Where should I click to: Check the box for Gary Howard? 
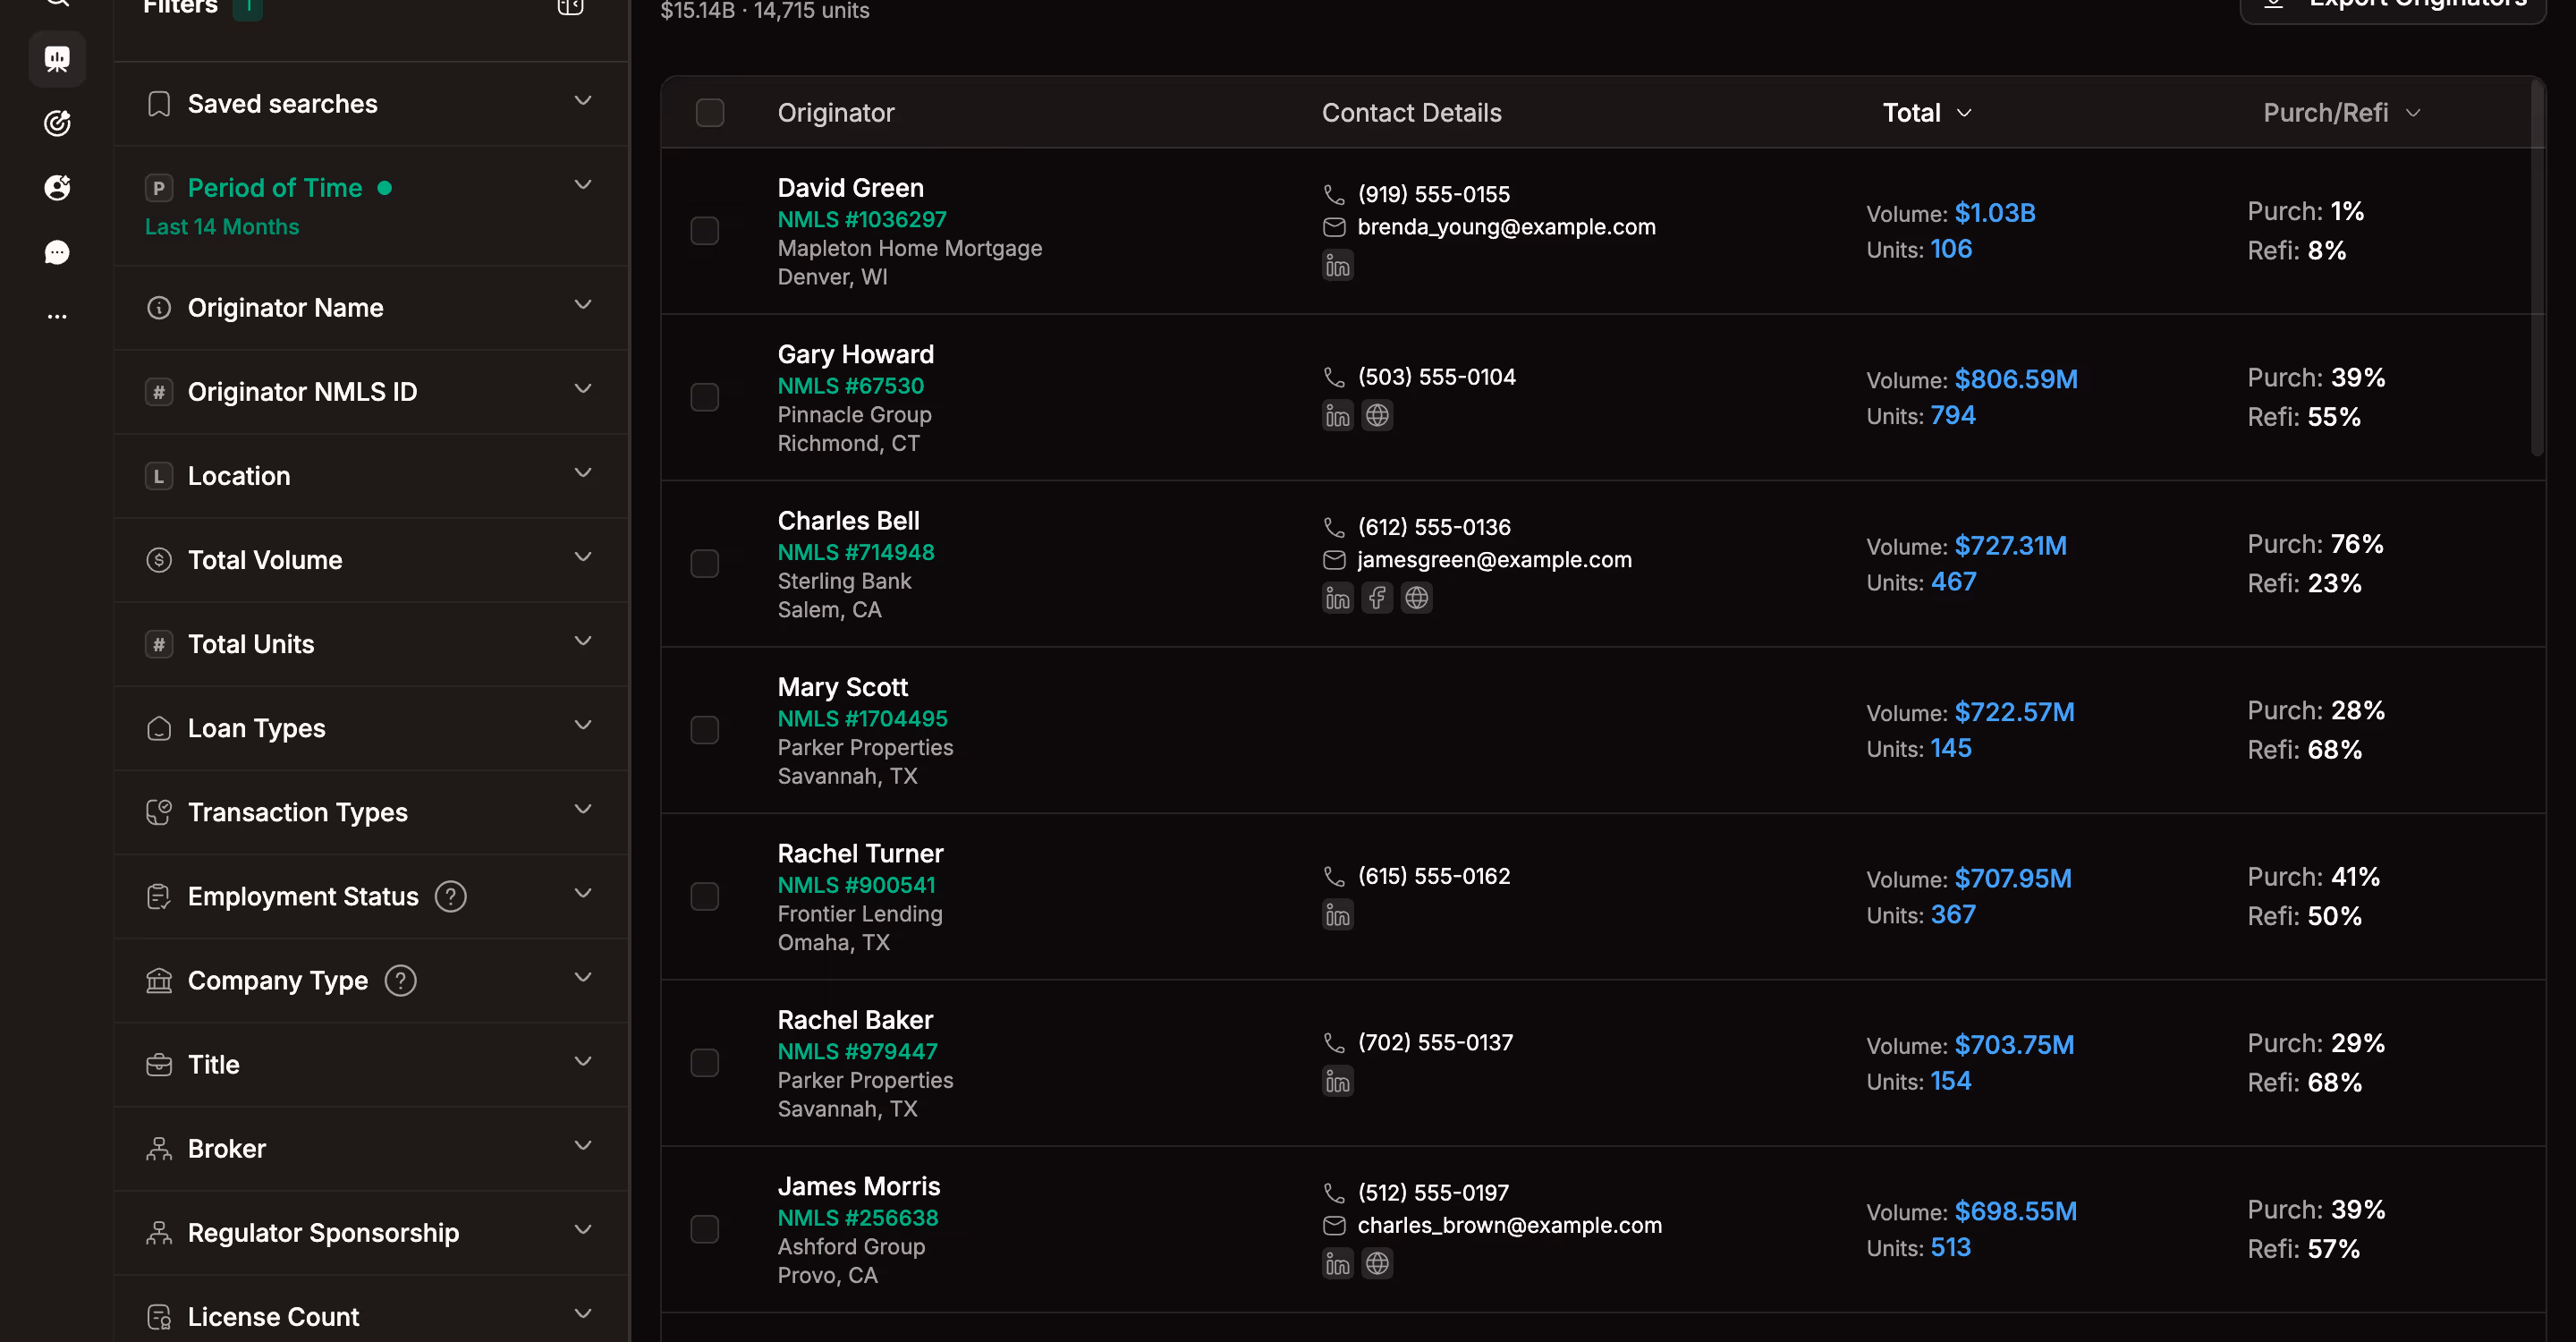(705, 397)
